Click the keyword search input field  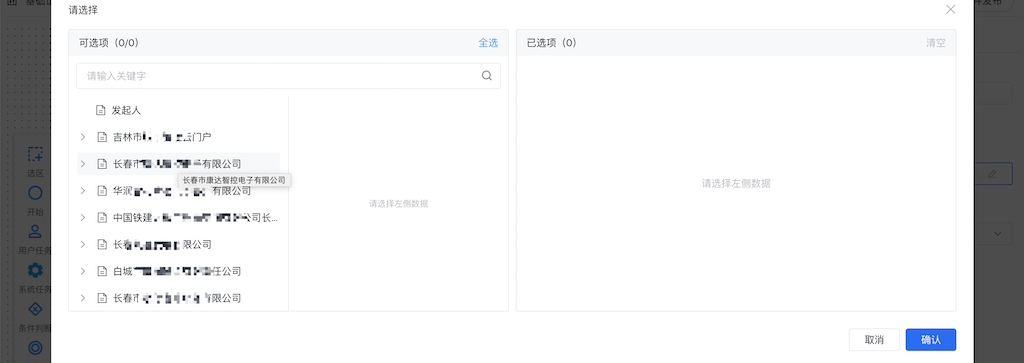(288, 76)
